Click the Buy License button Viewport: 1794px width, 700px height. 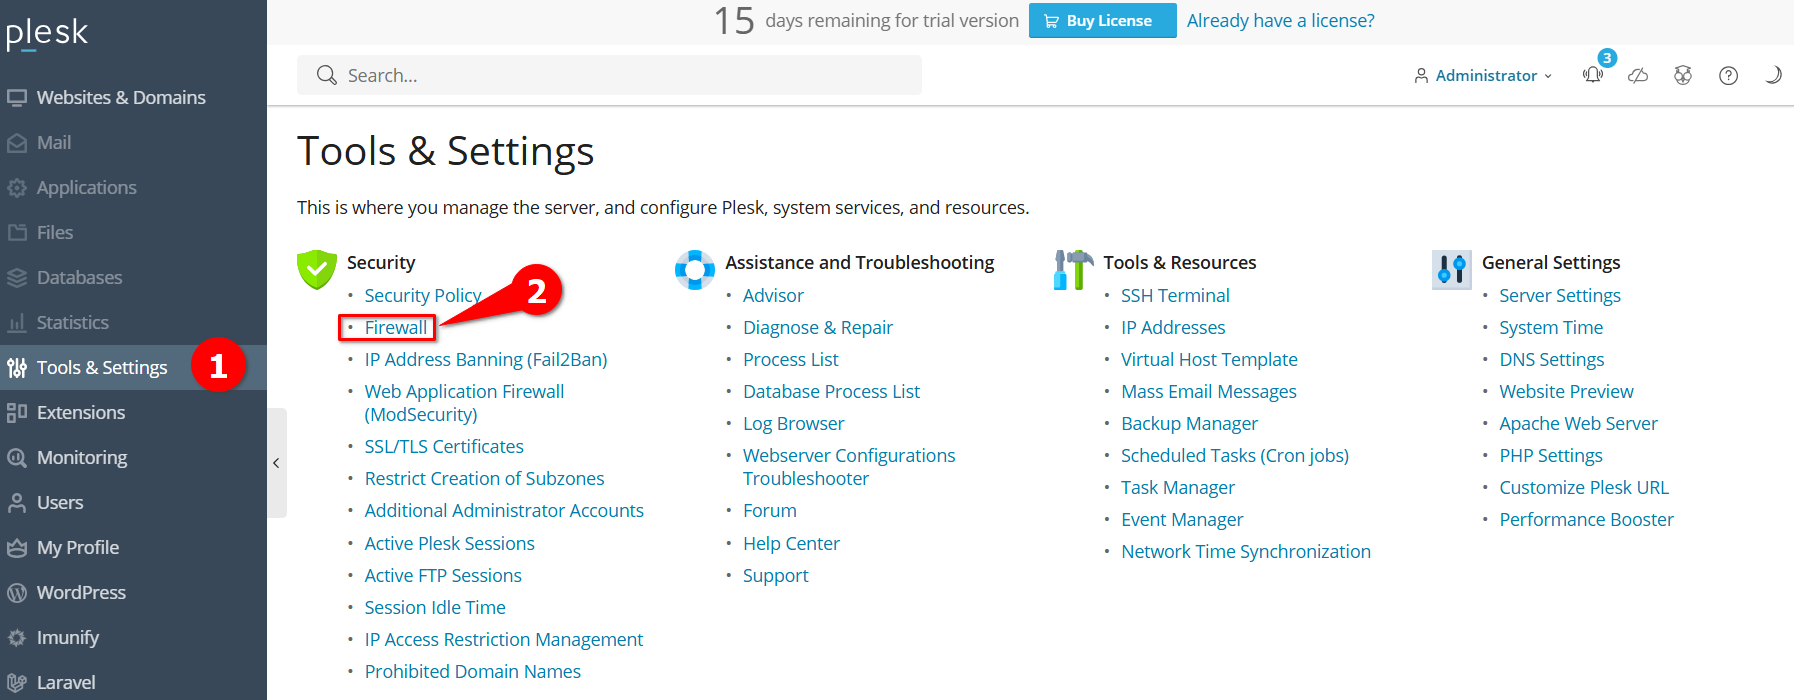tap(1102, 21)
